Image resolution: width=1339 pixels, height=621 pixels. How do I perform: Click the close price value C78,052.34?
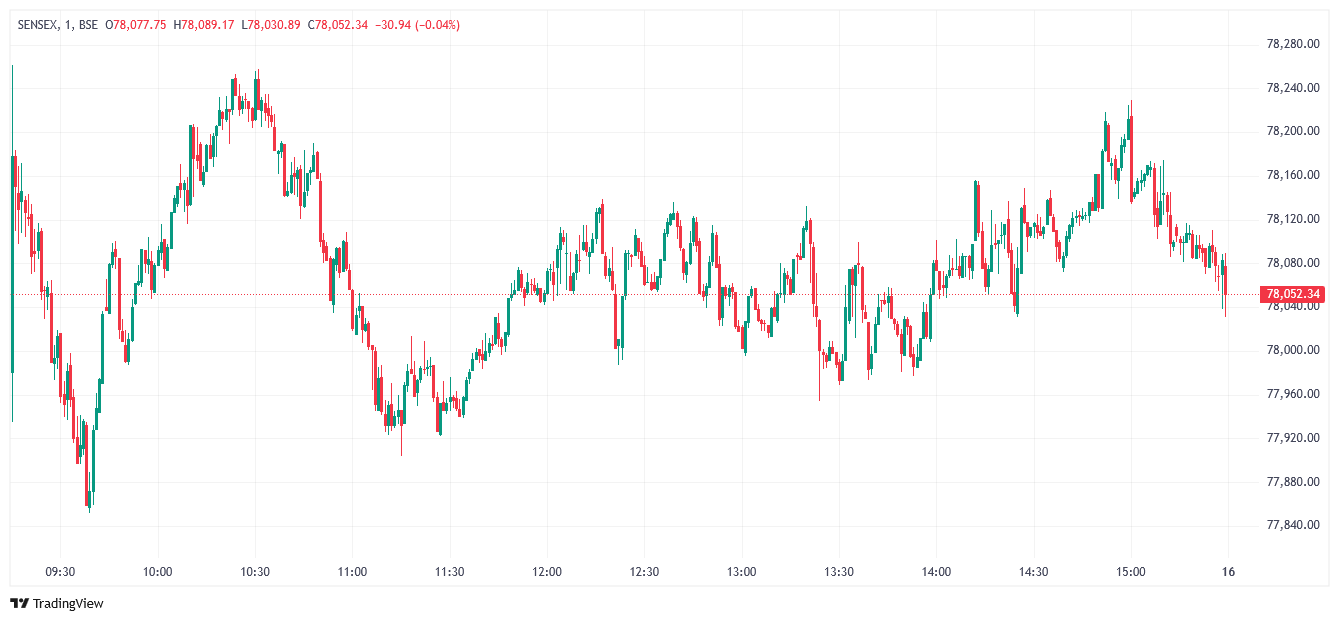338,25
